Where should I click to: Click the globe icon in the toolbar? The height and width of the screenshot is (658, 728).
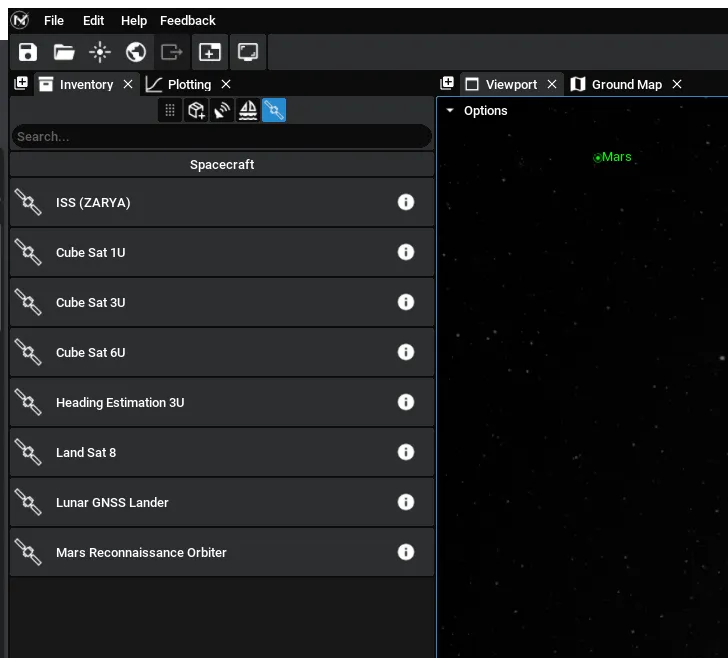click(136, 52)
